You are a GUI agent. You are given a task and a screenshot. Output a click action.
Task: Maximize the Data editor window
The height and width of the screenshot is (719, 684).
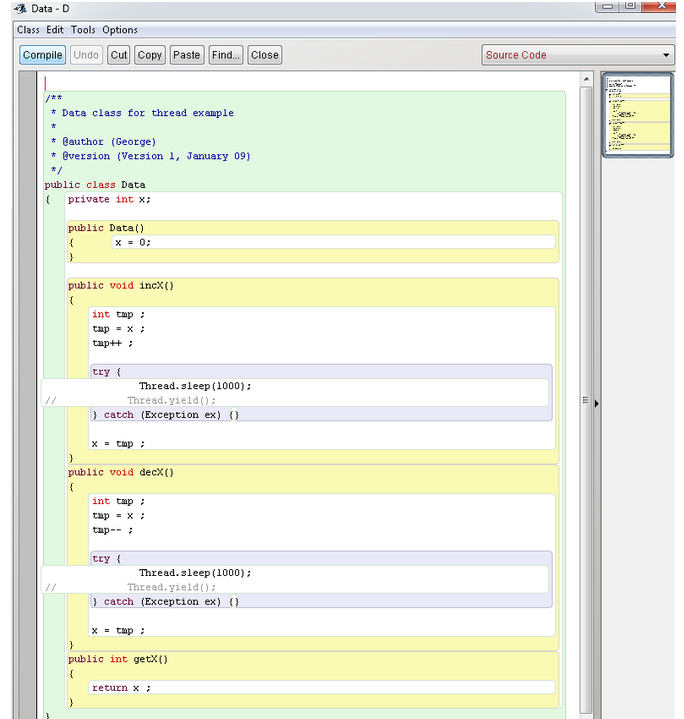click(x=631, y=6)
